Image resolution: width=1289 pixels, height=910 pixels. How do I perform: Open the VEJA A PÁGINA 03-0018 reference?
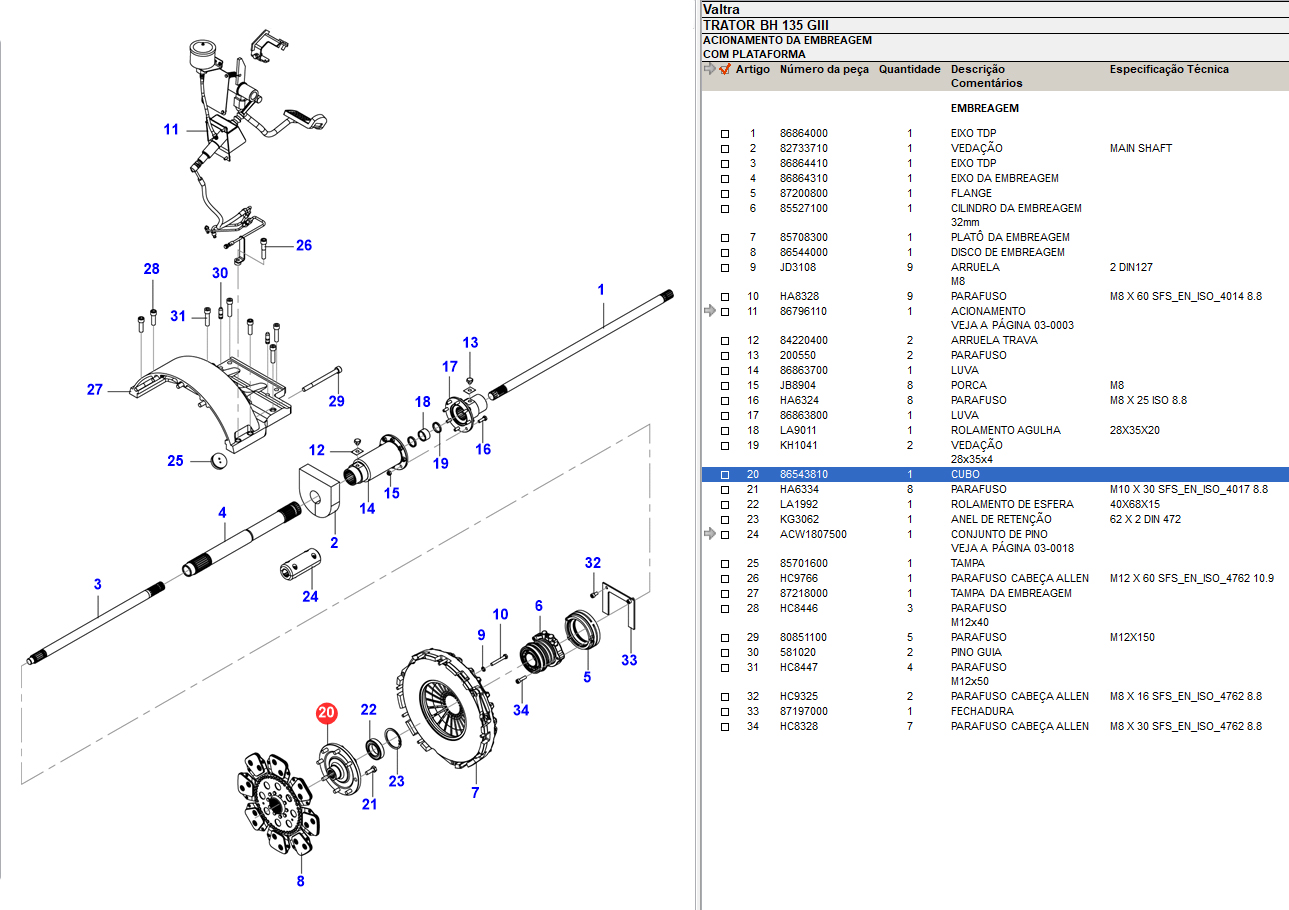click(1011, 549)
